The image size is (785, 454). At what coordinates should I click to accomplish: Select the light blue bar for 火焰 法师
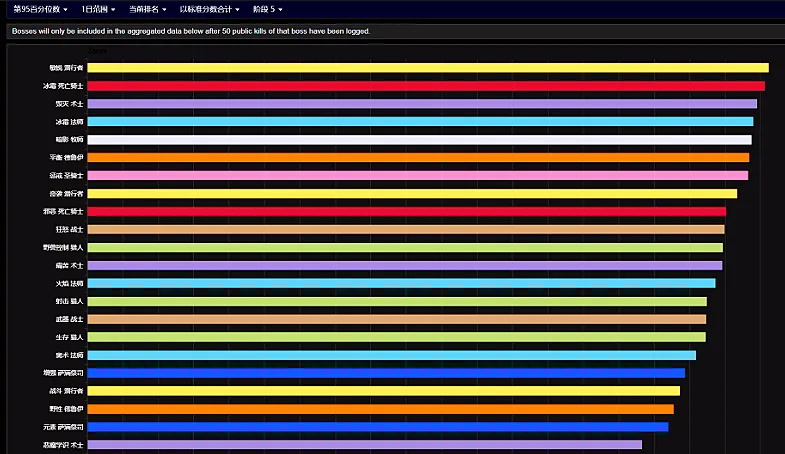pos(402,283)
